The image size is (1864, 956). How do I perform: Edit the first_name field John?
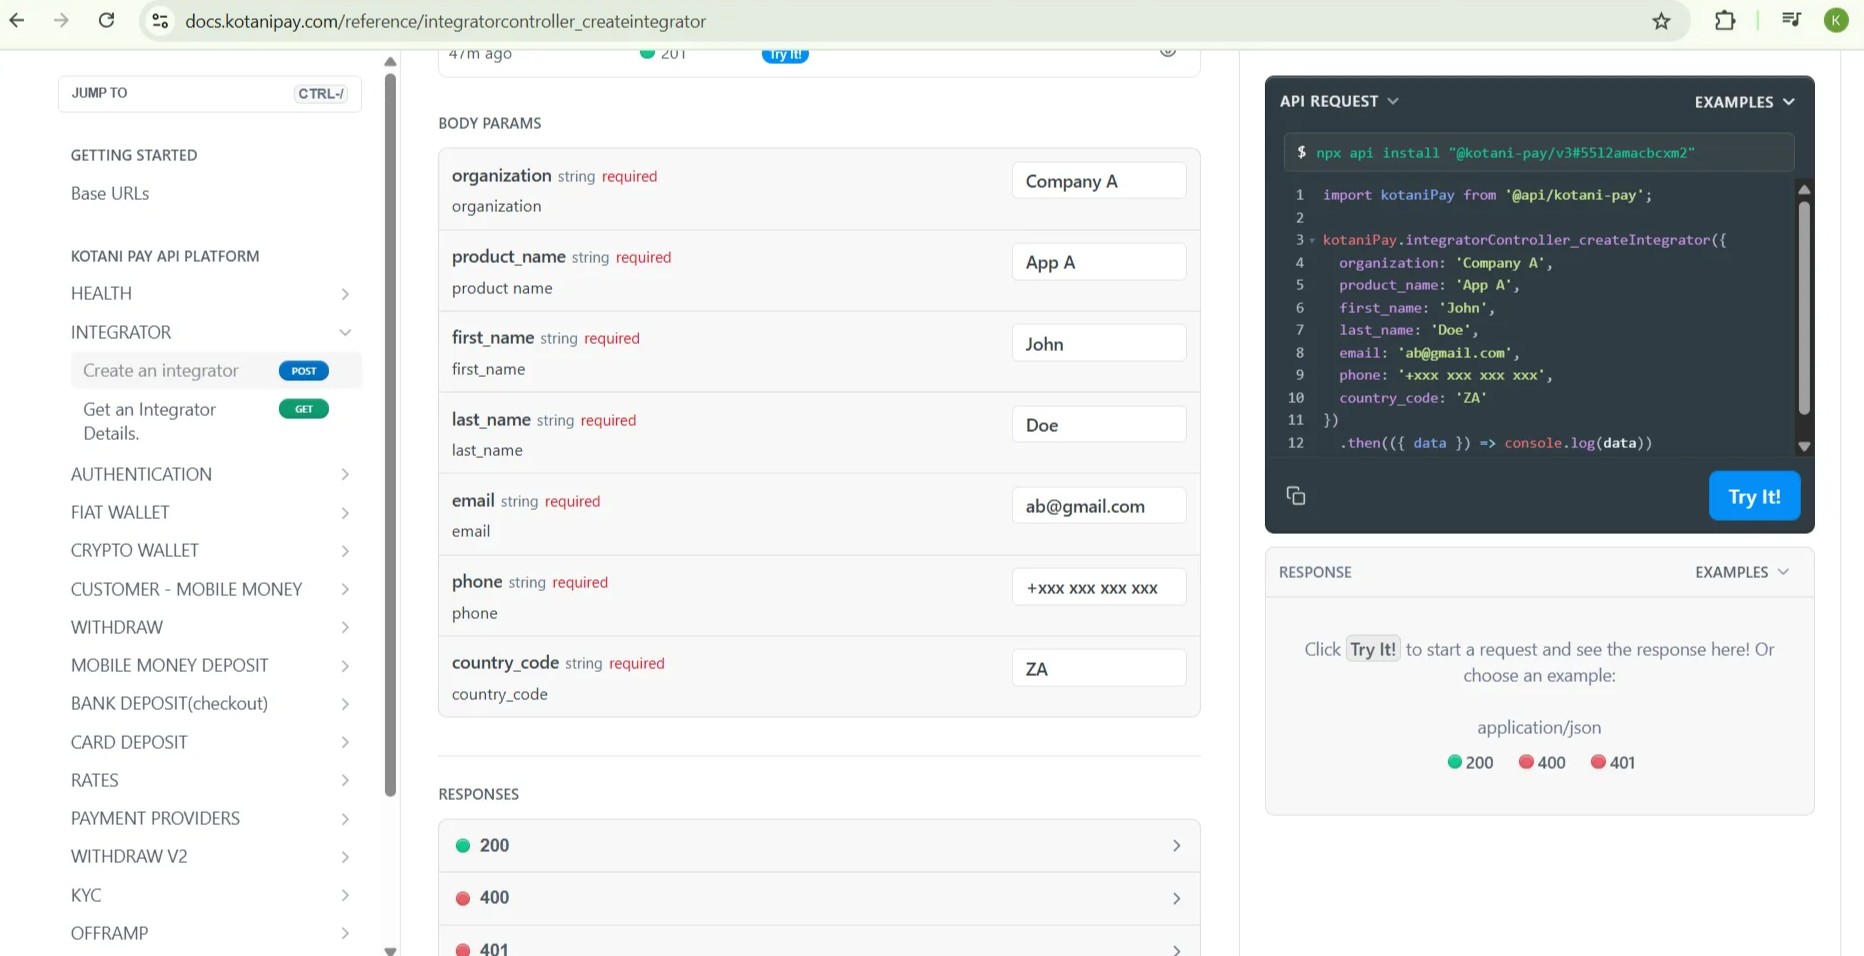pyautogui.click(x=1099, y=344)
